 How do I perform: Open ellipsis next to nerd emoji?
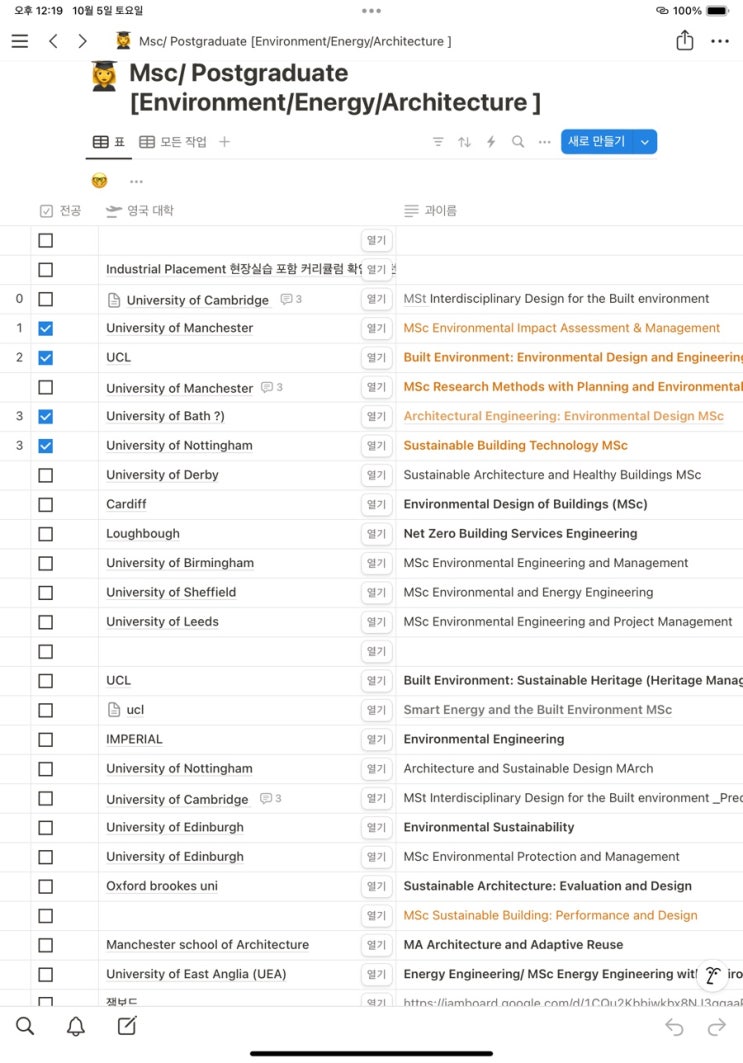click(x=136, y=182)
